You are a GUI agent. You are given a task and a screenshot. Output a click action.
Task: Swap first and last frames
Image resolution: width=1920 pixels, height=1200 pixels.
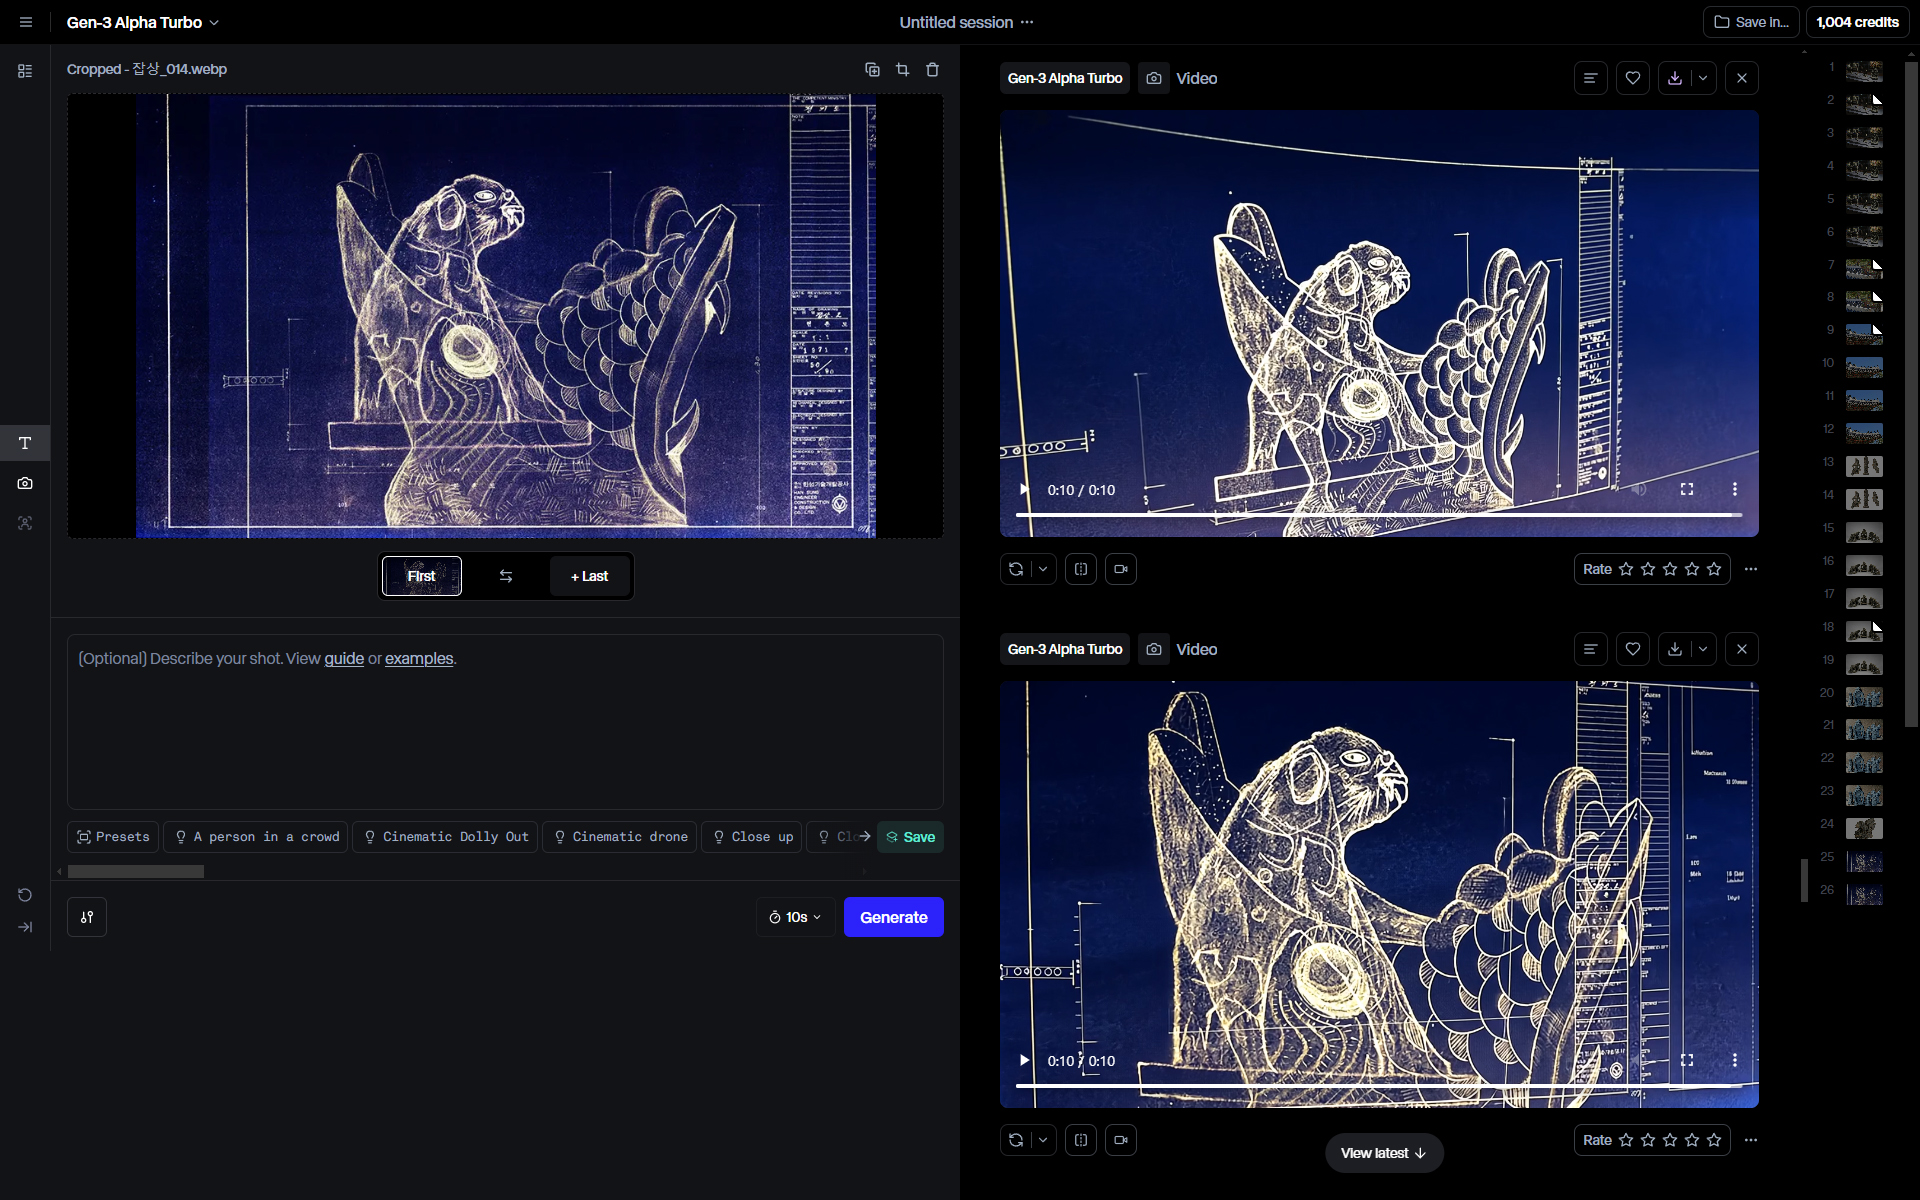click(x=506, y=576)
